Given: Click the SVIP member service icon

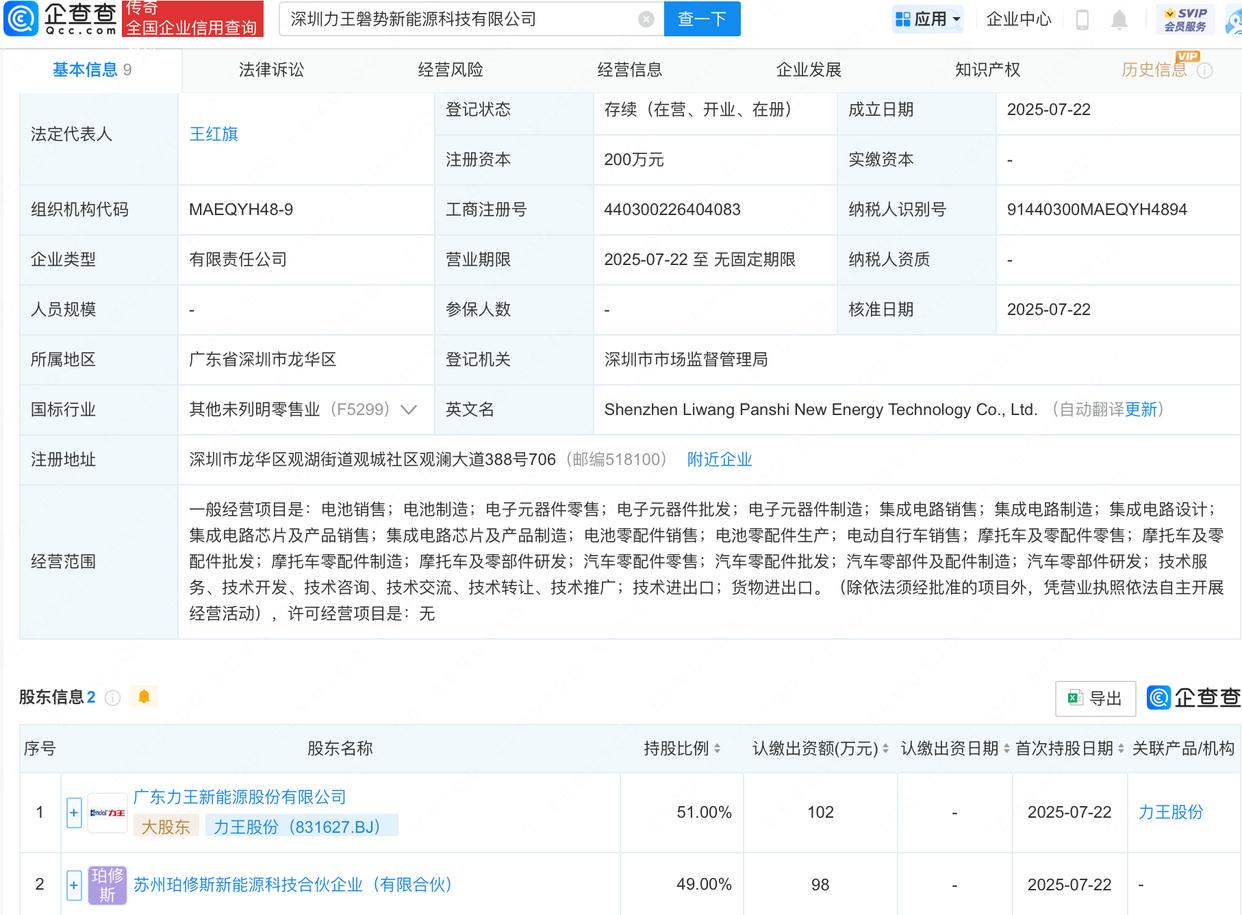Looking at the screenshot, I should tap(1185, 19).
